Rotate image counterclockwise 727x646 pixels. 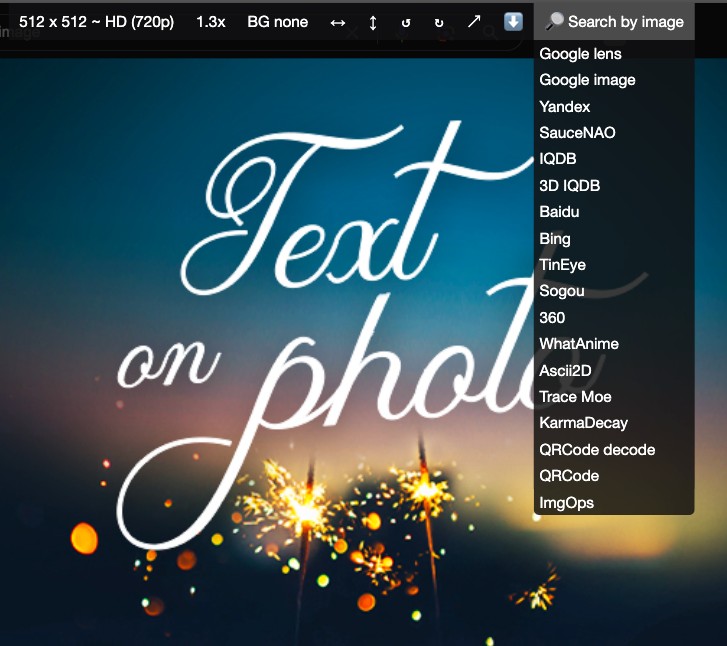tap(406, 22)
